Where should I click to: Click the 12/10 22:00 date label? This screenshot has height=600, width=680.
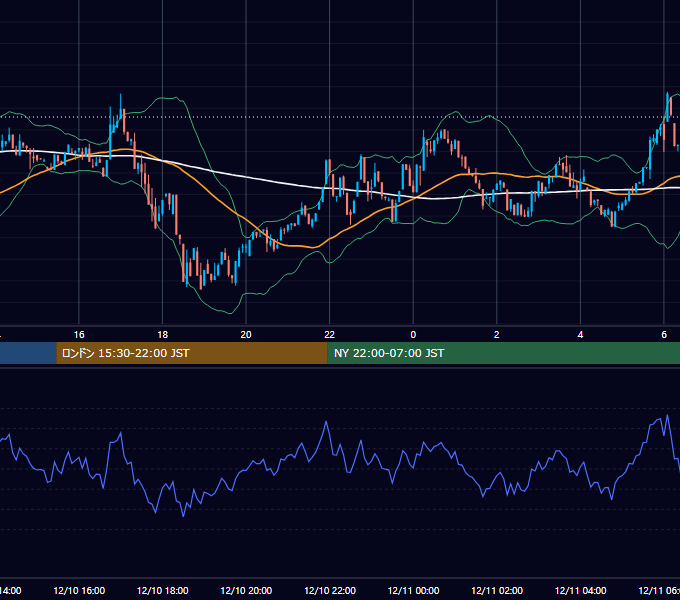[x=330, y=590]
